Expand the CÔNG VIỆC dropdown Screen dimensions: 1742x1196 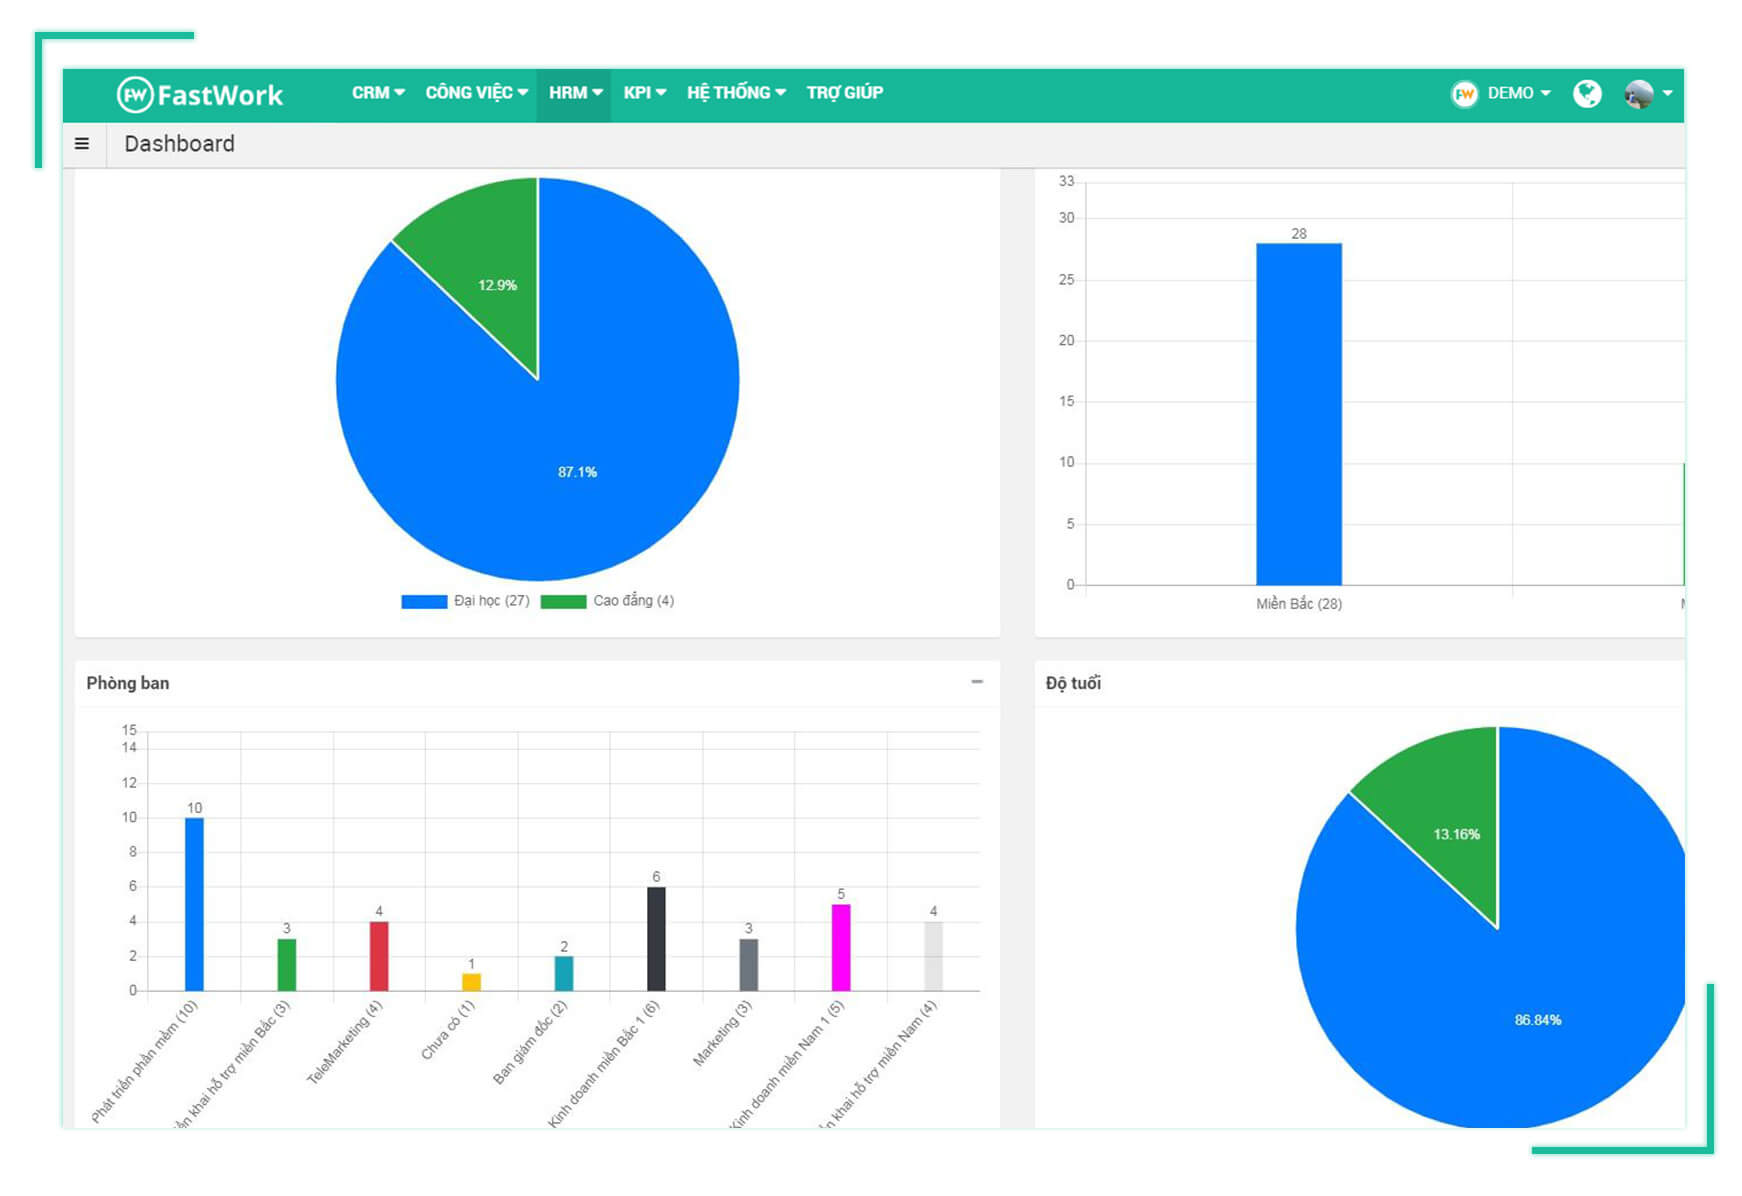pyautogui.click(x=476, y=93)
